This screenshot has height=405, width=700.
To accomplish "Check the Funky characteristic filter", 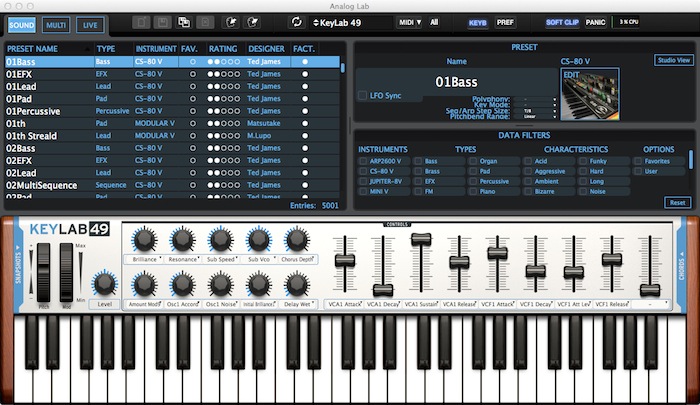I will [583, 161].
